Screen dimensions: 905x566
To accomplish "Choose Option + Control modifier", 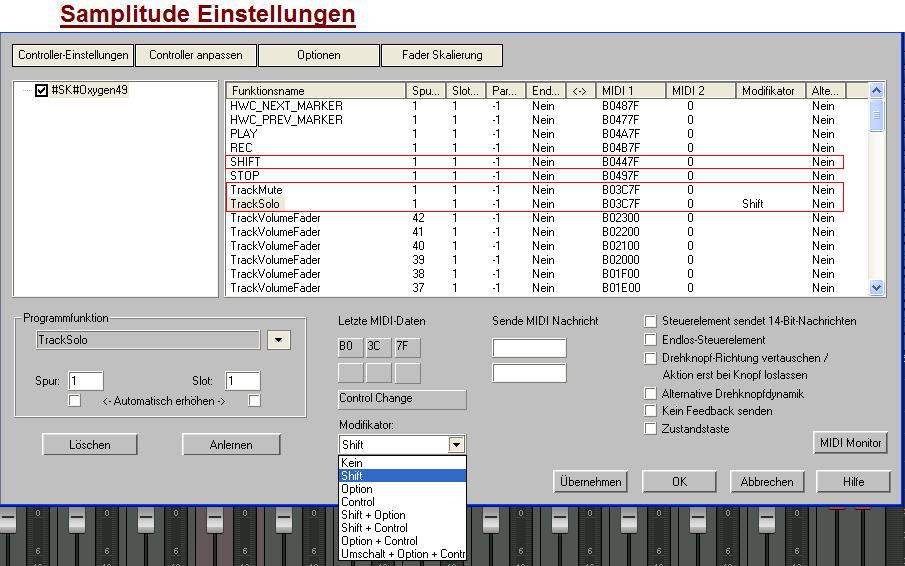I will 402,541.
